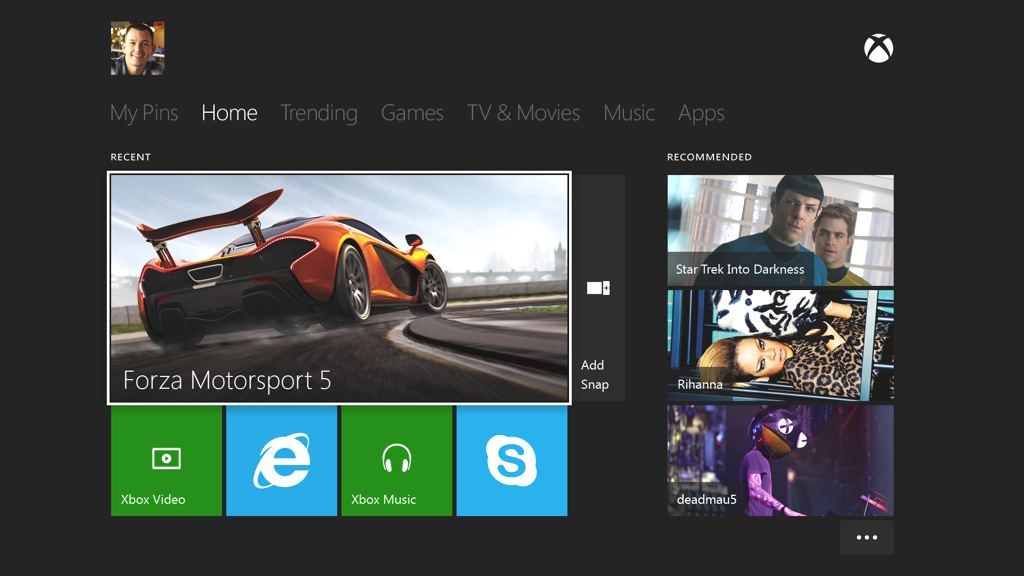Select the Rihanna recommended tile

780,345
